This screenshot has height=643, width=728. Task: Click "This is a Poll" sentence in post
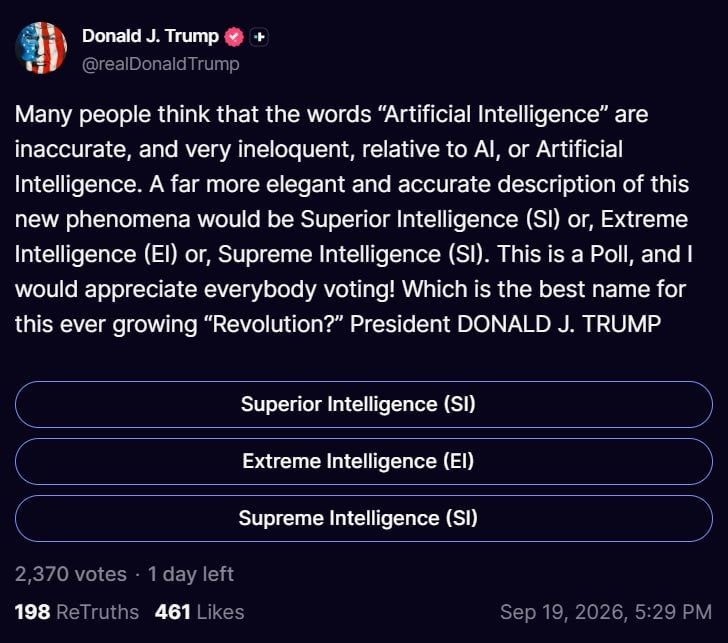(x=565, y=254)
